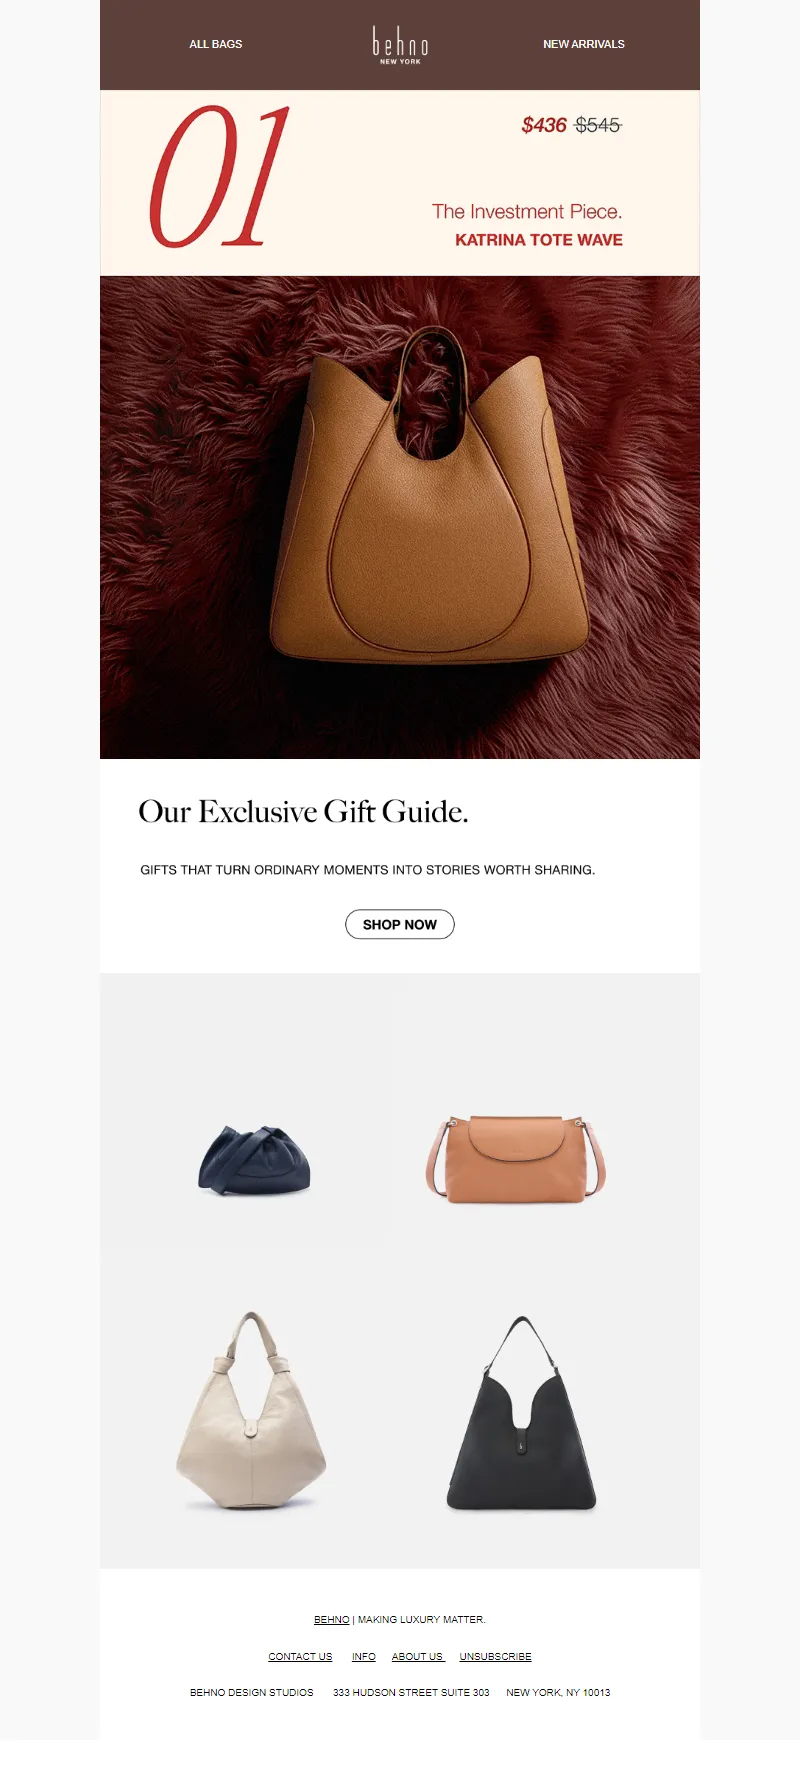Open the CONTACT US link
800x1778 pixels.
300,1657
